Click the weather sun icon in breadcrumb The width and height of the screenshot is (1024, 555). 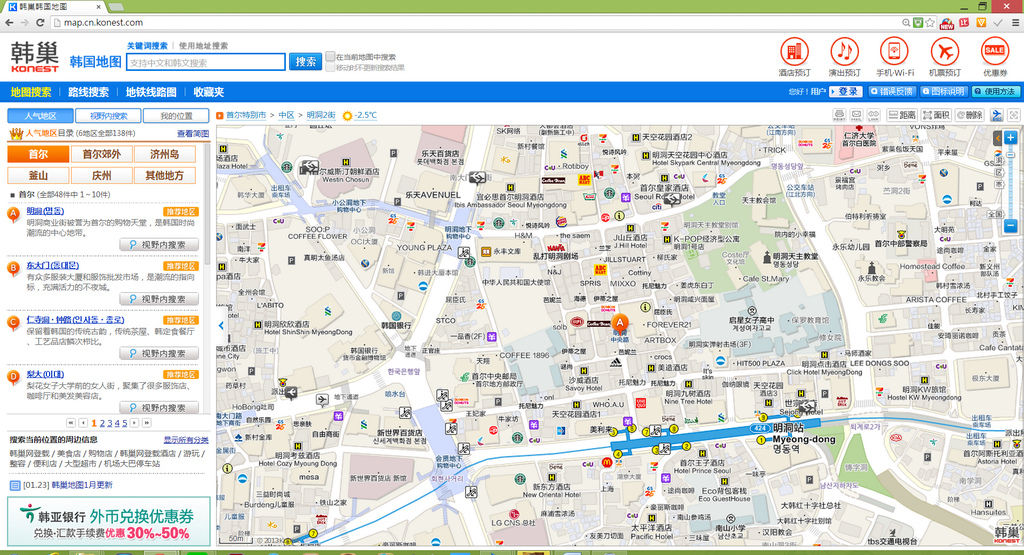(347, 116)
